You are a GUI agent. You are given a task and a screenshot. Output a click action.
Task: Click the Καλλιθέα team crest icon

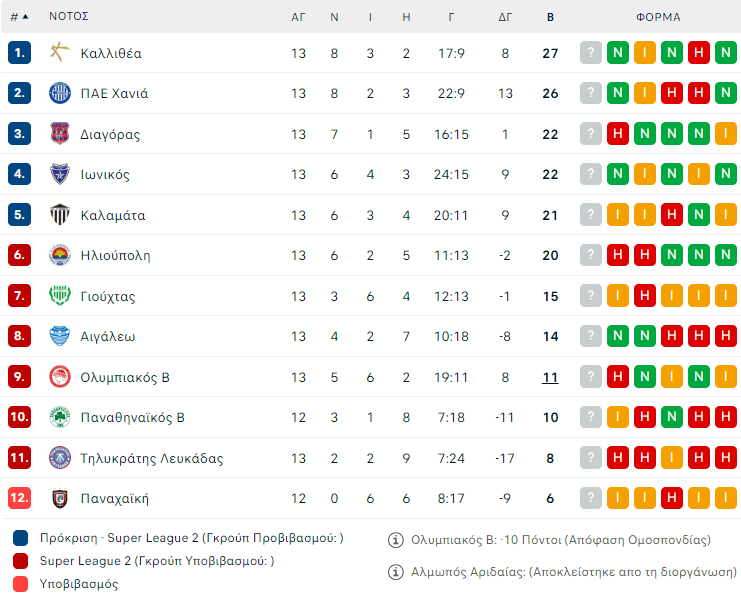pyautogui.click(x=60, y=53)
